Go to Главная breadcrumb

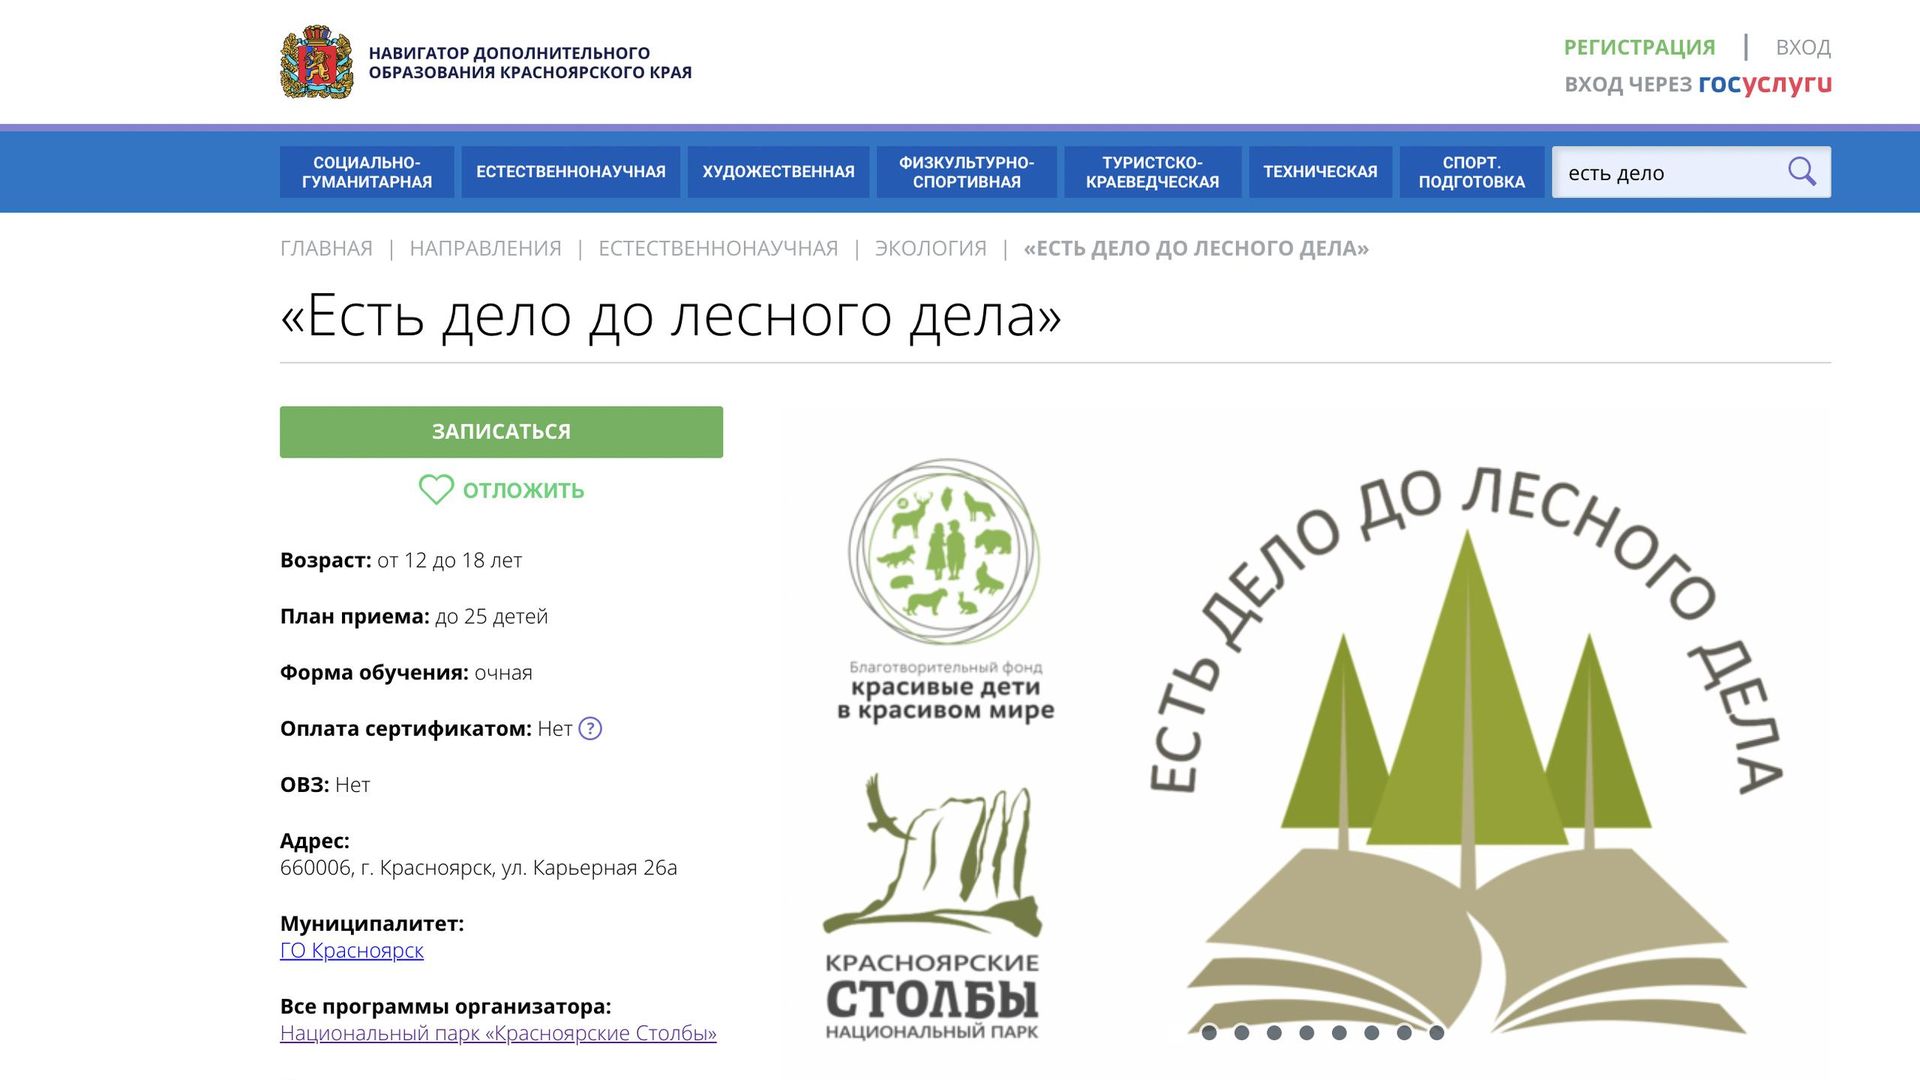click(x=326, y=248)
